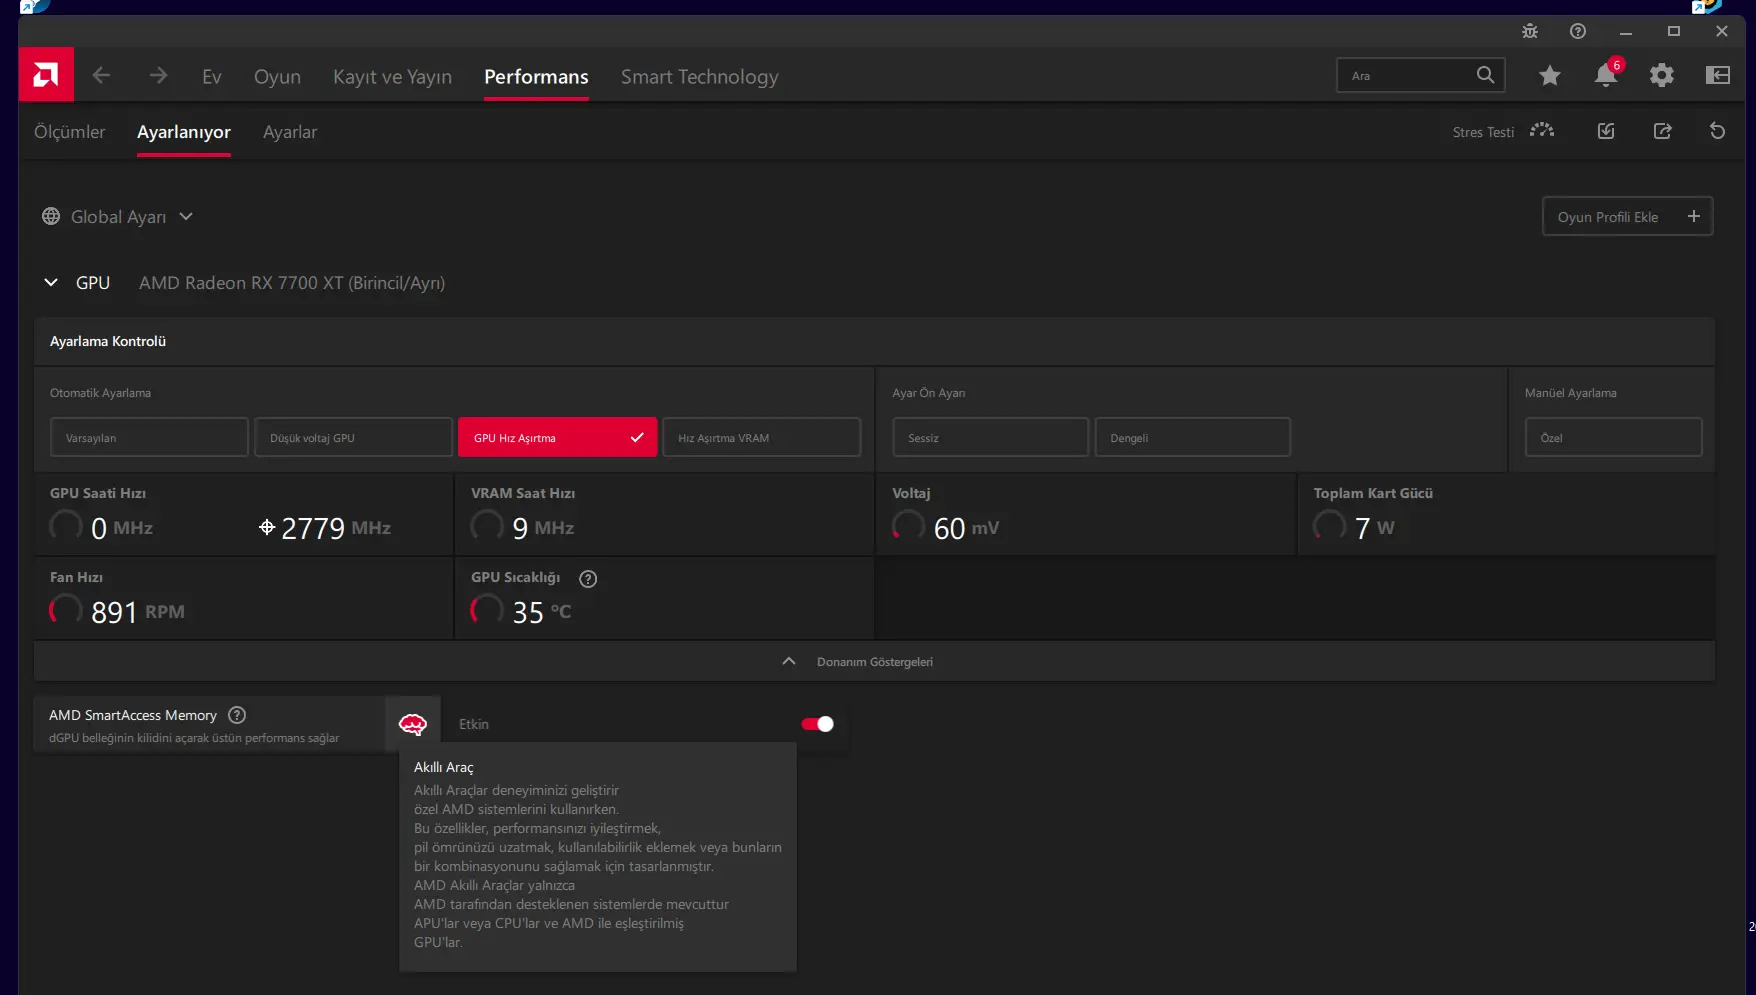Select Düşük voltaj GPU option

[353, 437]
